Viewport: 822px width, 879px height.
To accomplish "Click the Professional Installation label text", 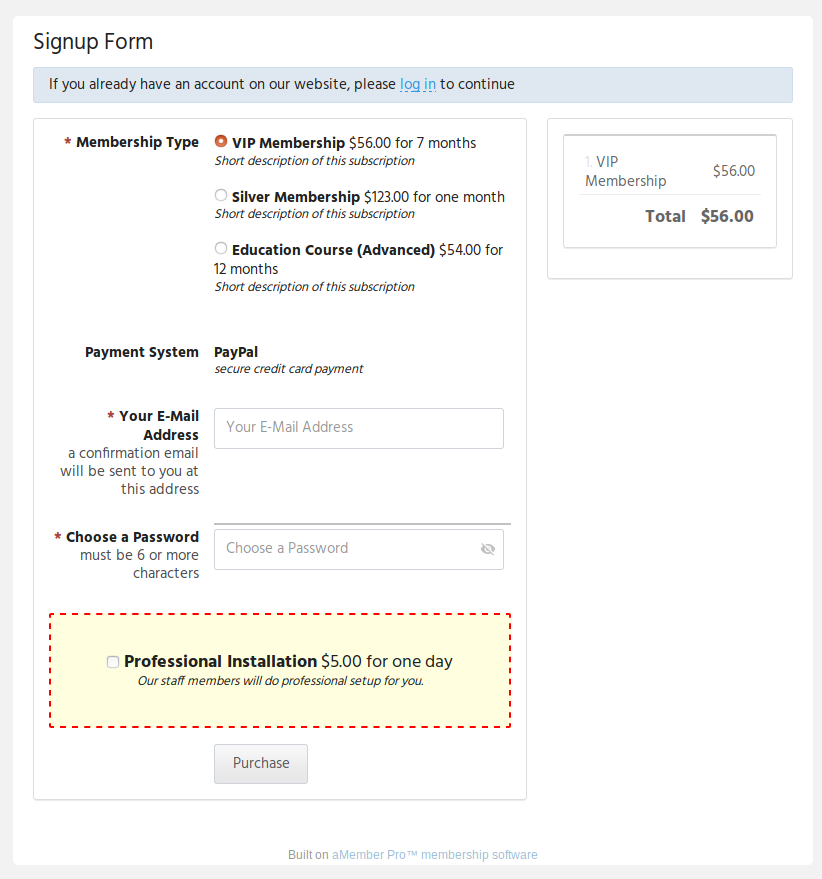I will coord(220,661).
